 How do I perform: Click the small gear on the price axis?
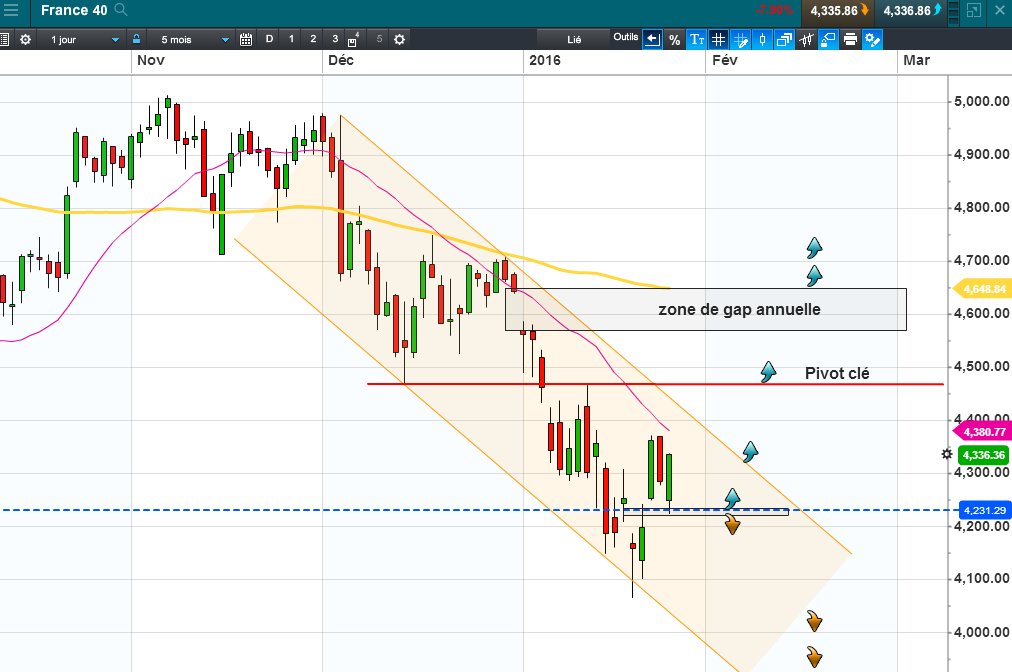(x=946, y=454)
